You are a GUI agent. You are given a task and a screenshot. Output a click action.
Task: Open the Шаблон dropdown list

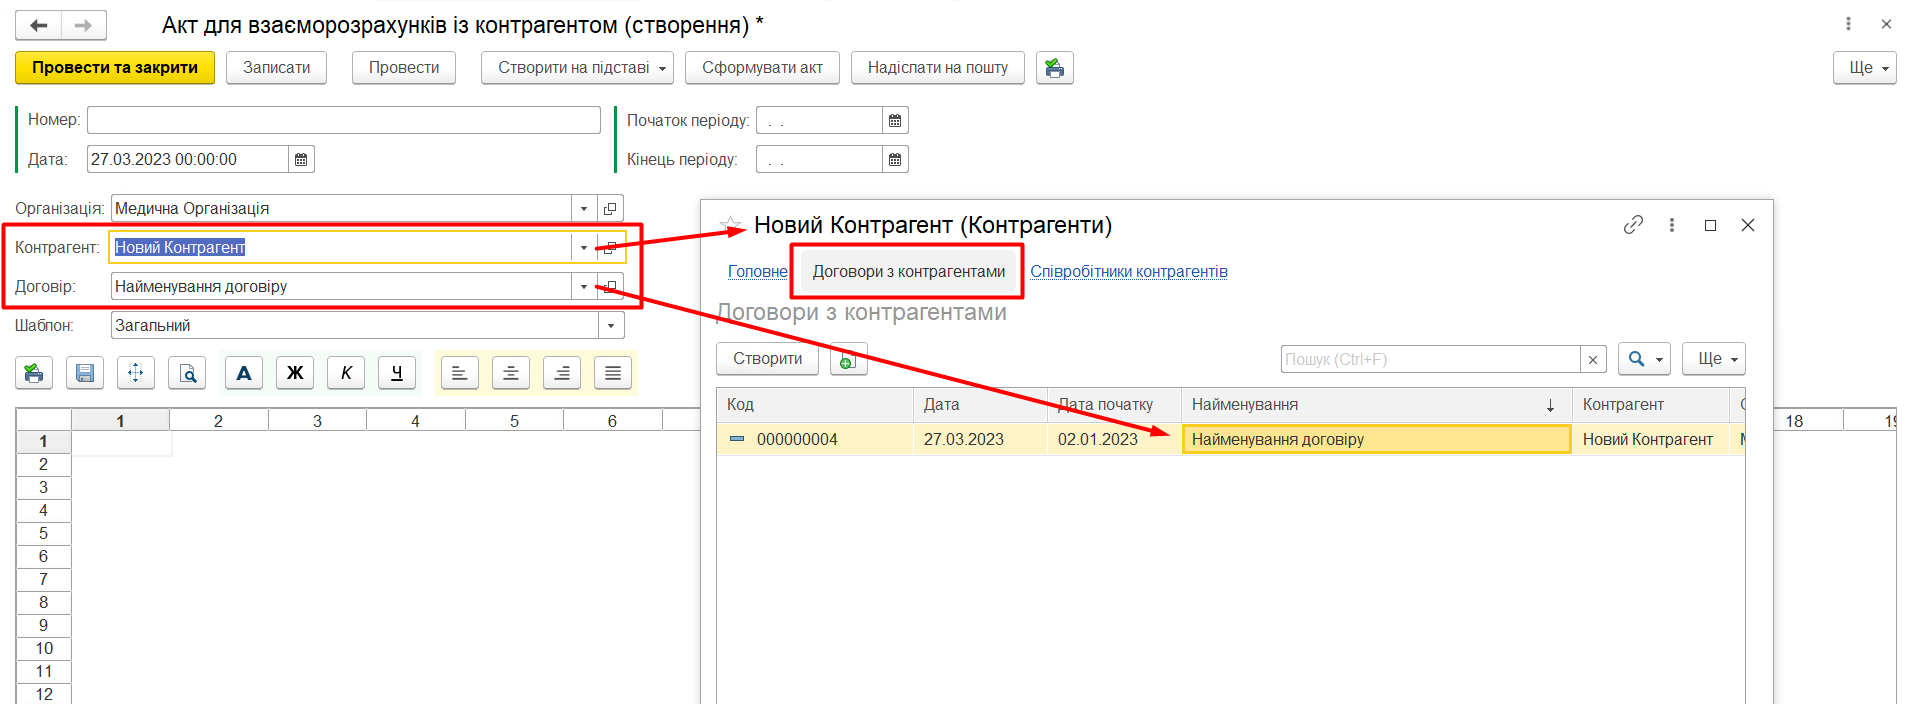610,326
